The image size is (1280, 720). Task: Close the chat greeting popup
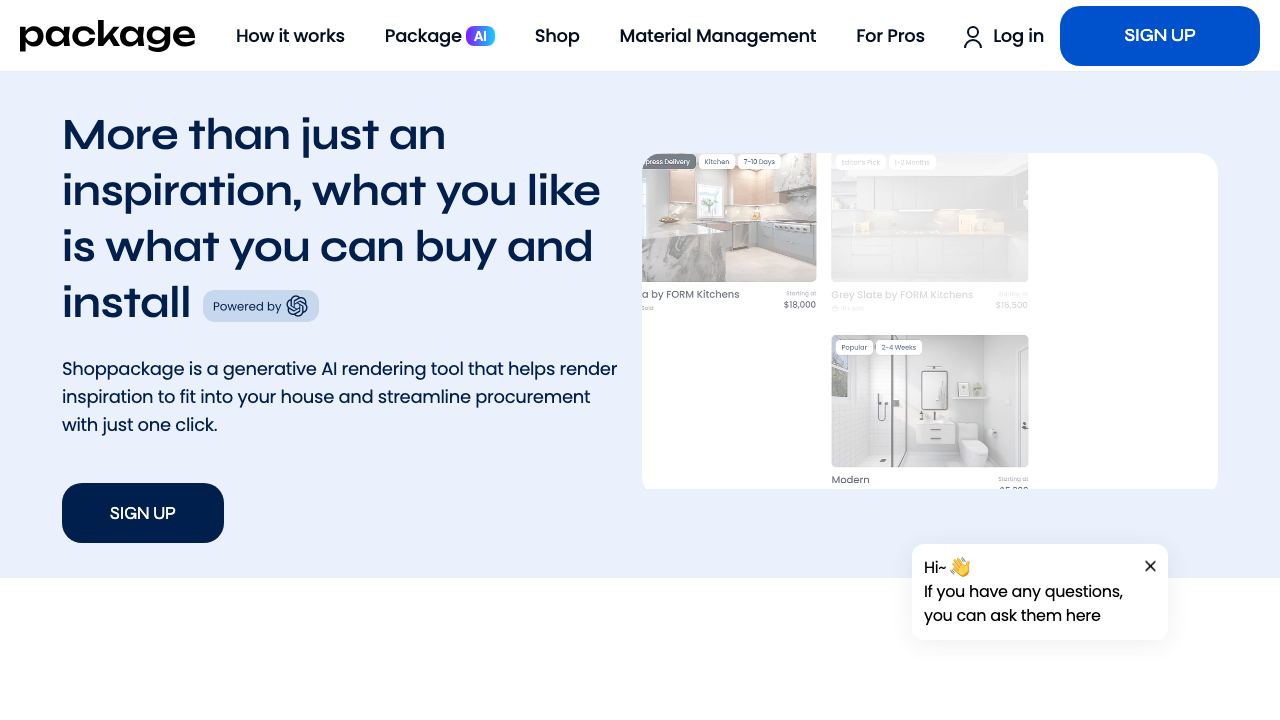tap(1150, 566)
